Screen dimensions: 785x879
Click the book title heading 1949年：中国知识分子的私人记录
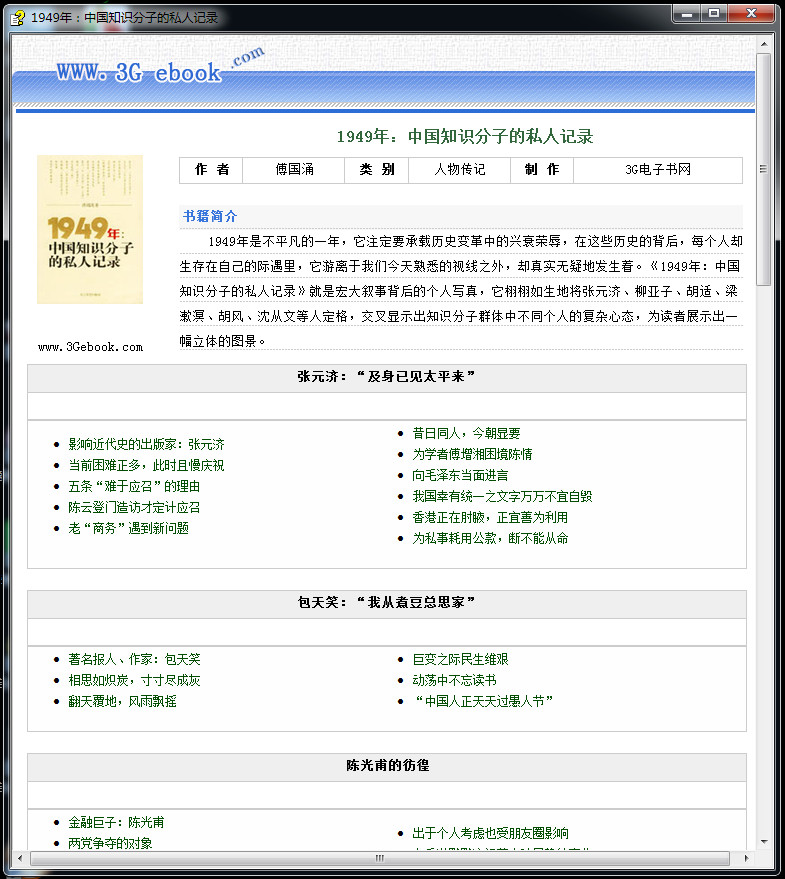coord(465,136)
